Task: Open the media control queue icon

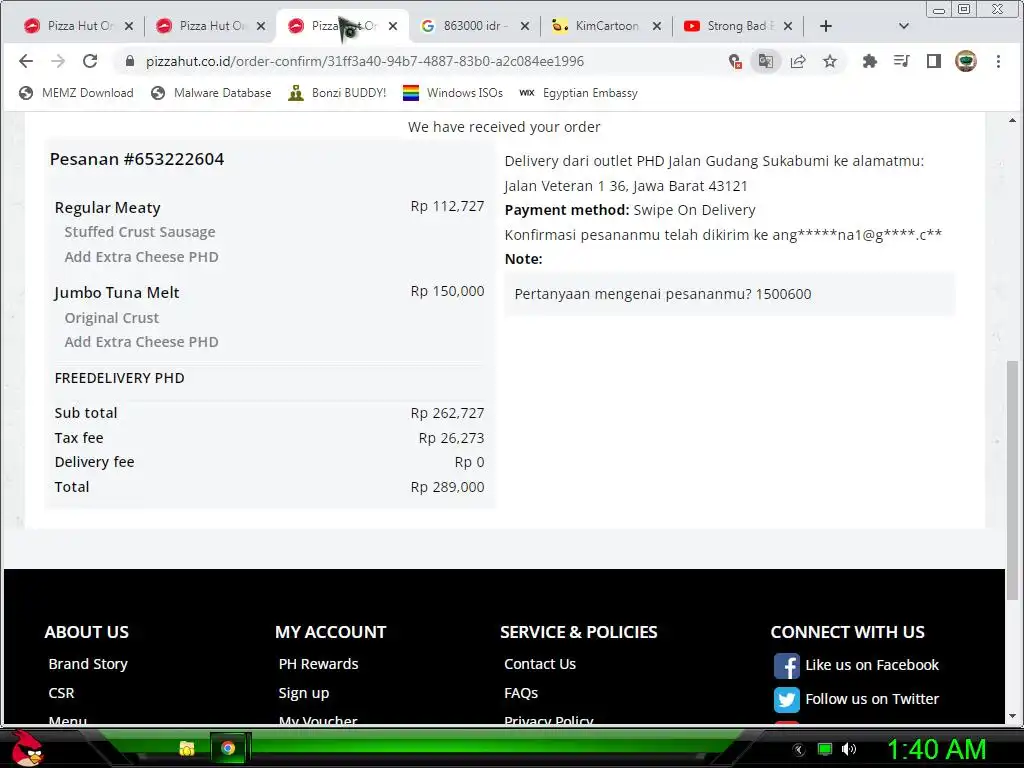Action: click(901, 61)
